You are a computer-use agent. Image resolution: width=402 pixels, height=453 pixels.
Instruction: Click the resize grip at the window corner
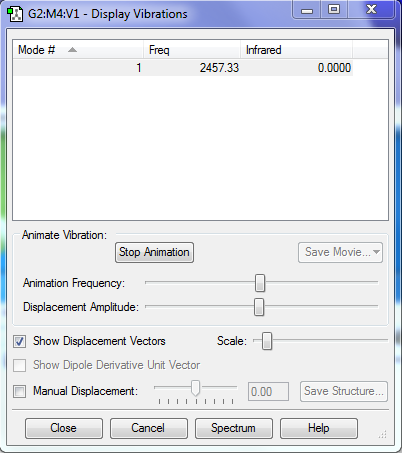click(x=383, y=434)
